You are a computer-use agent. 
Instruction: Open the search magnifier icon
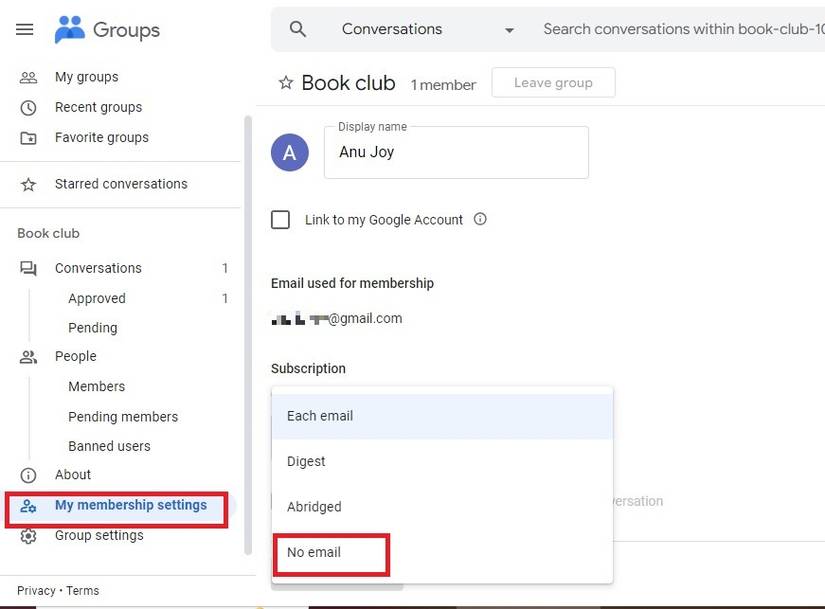coord(297,28)
